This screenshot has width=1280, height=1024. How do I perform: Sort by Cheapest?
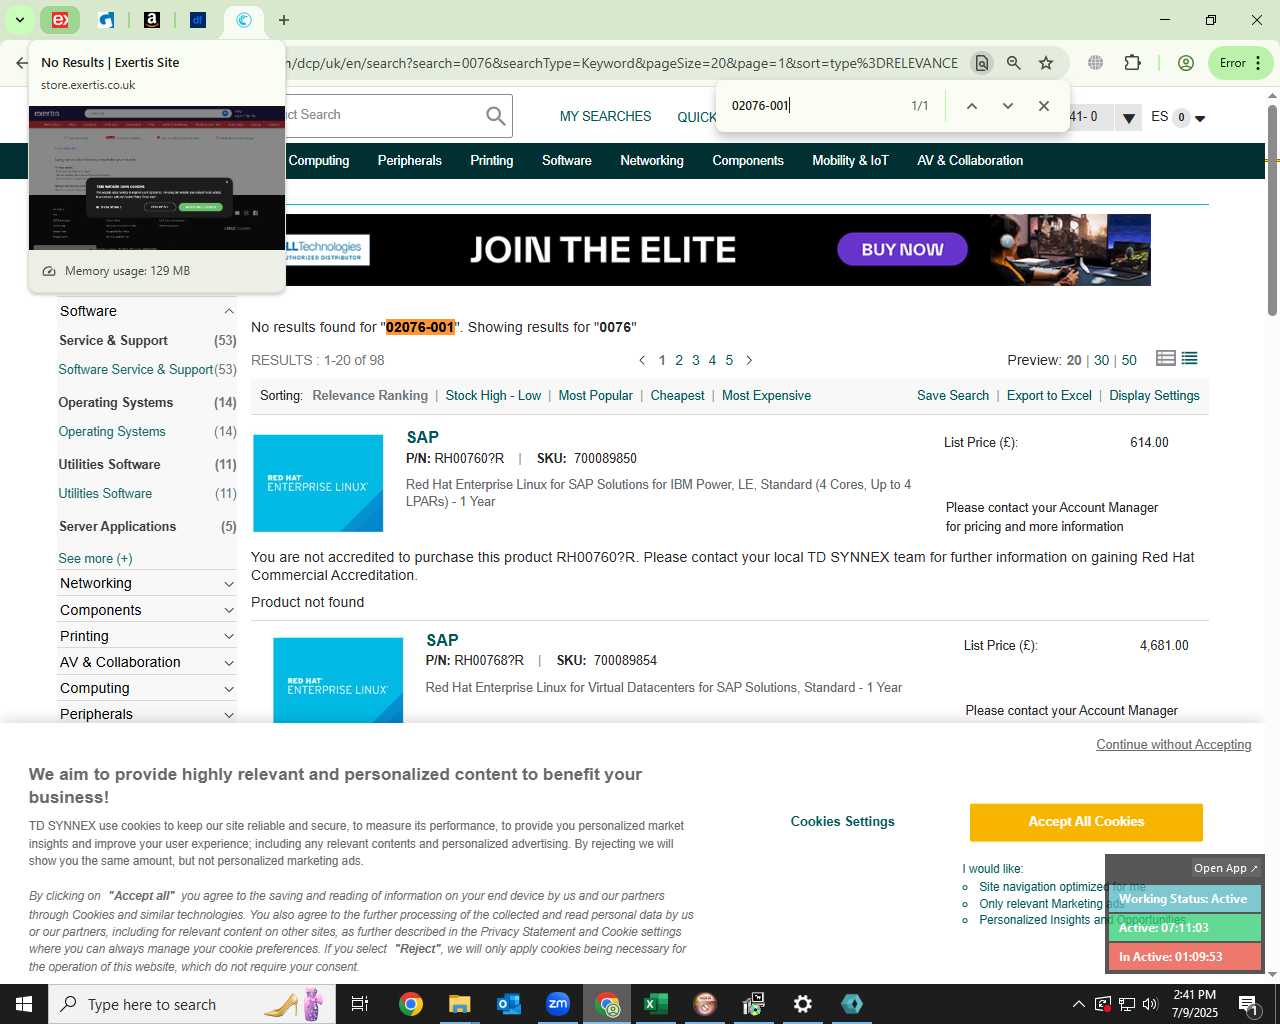(677, 395)
